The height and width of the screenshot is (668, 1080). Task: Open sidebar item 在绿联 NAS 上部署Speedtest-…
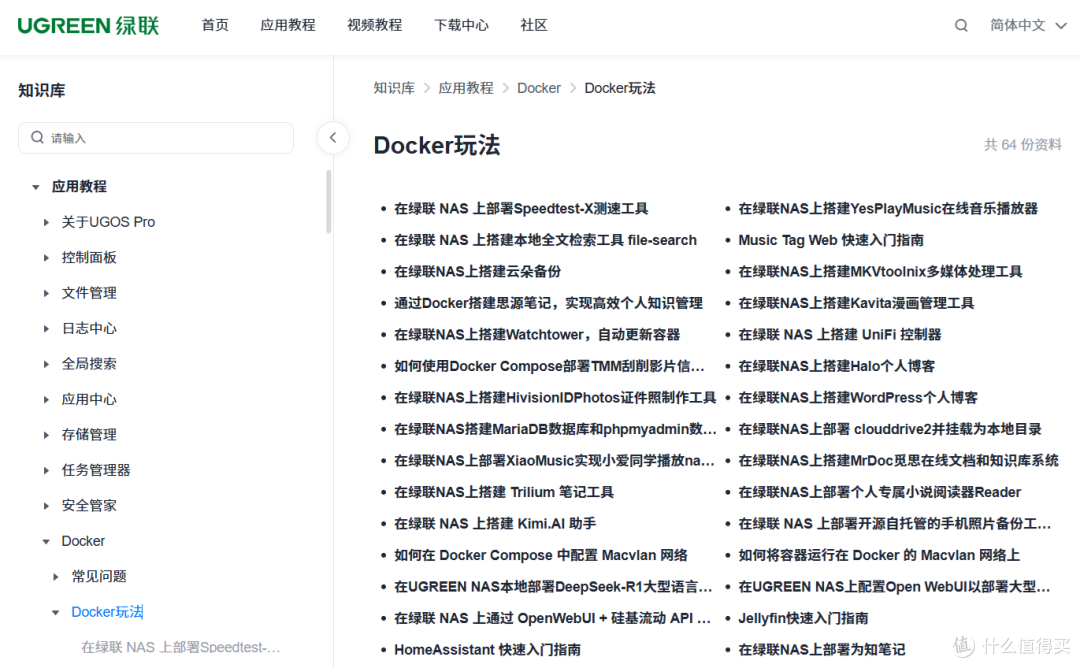point(180,647)
